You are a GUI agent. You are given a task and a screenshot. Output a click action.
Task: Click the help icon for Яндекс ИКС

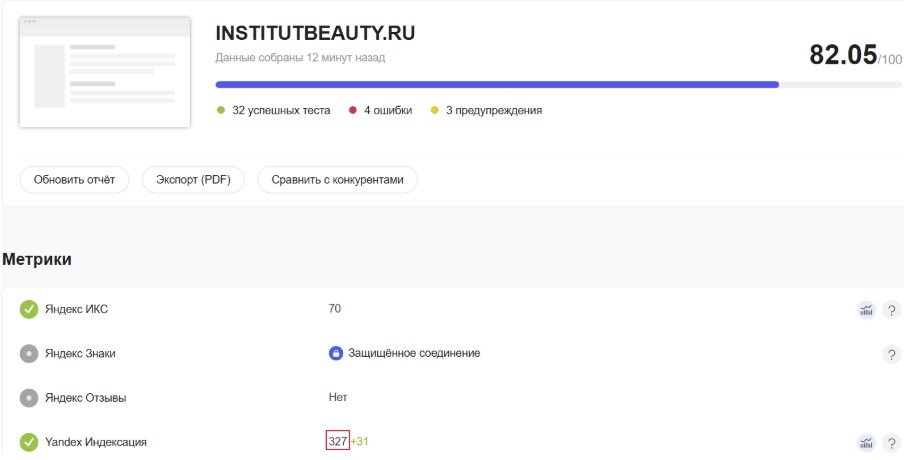[891, 310]
